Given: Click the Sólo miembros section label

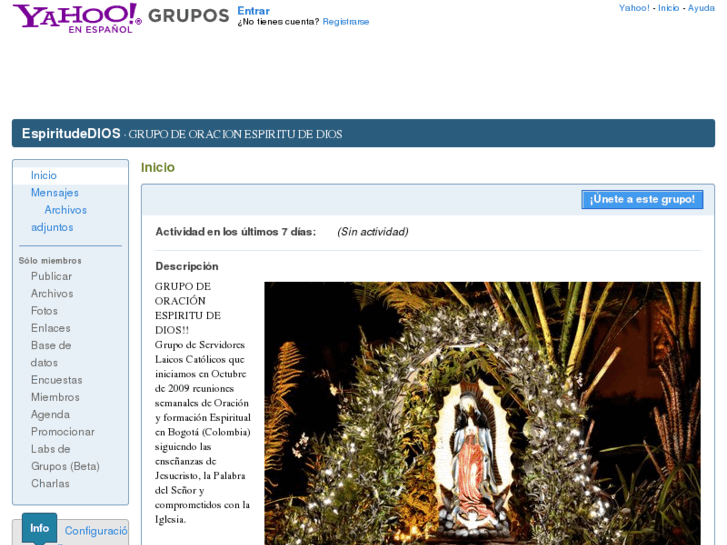Looking at the screenshot, I should click(x=50, y=261).
